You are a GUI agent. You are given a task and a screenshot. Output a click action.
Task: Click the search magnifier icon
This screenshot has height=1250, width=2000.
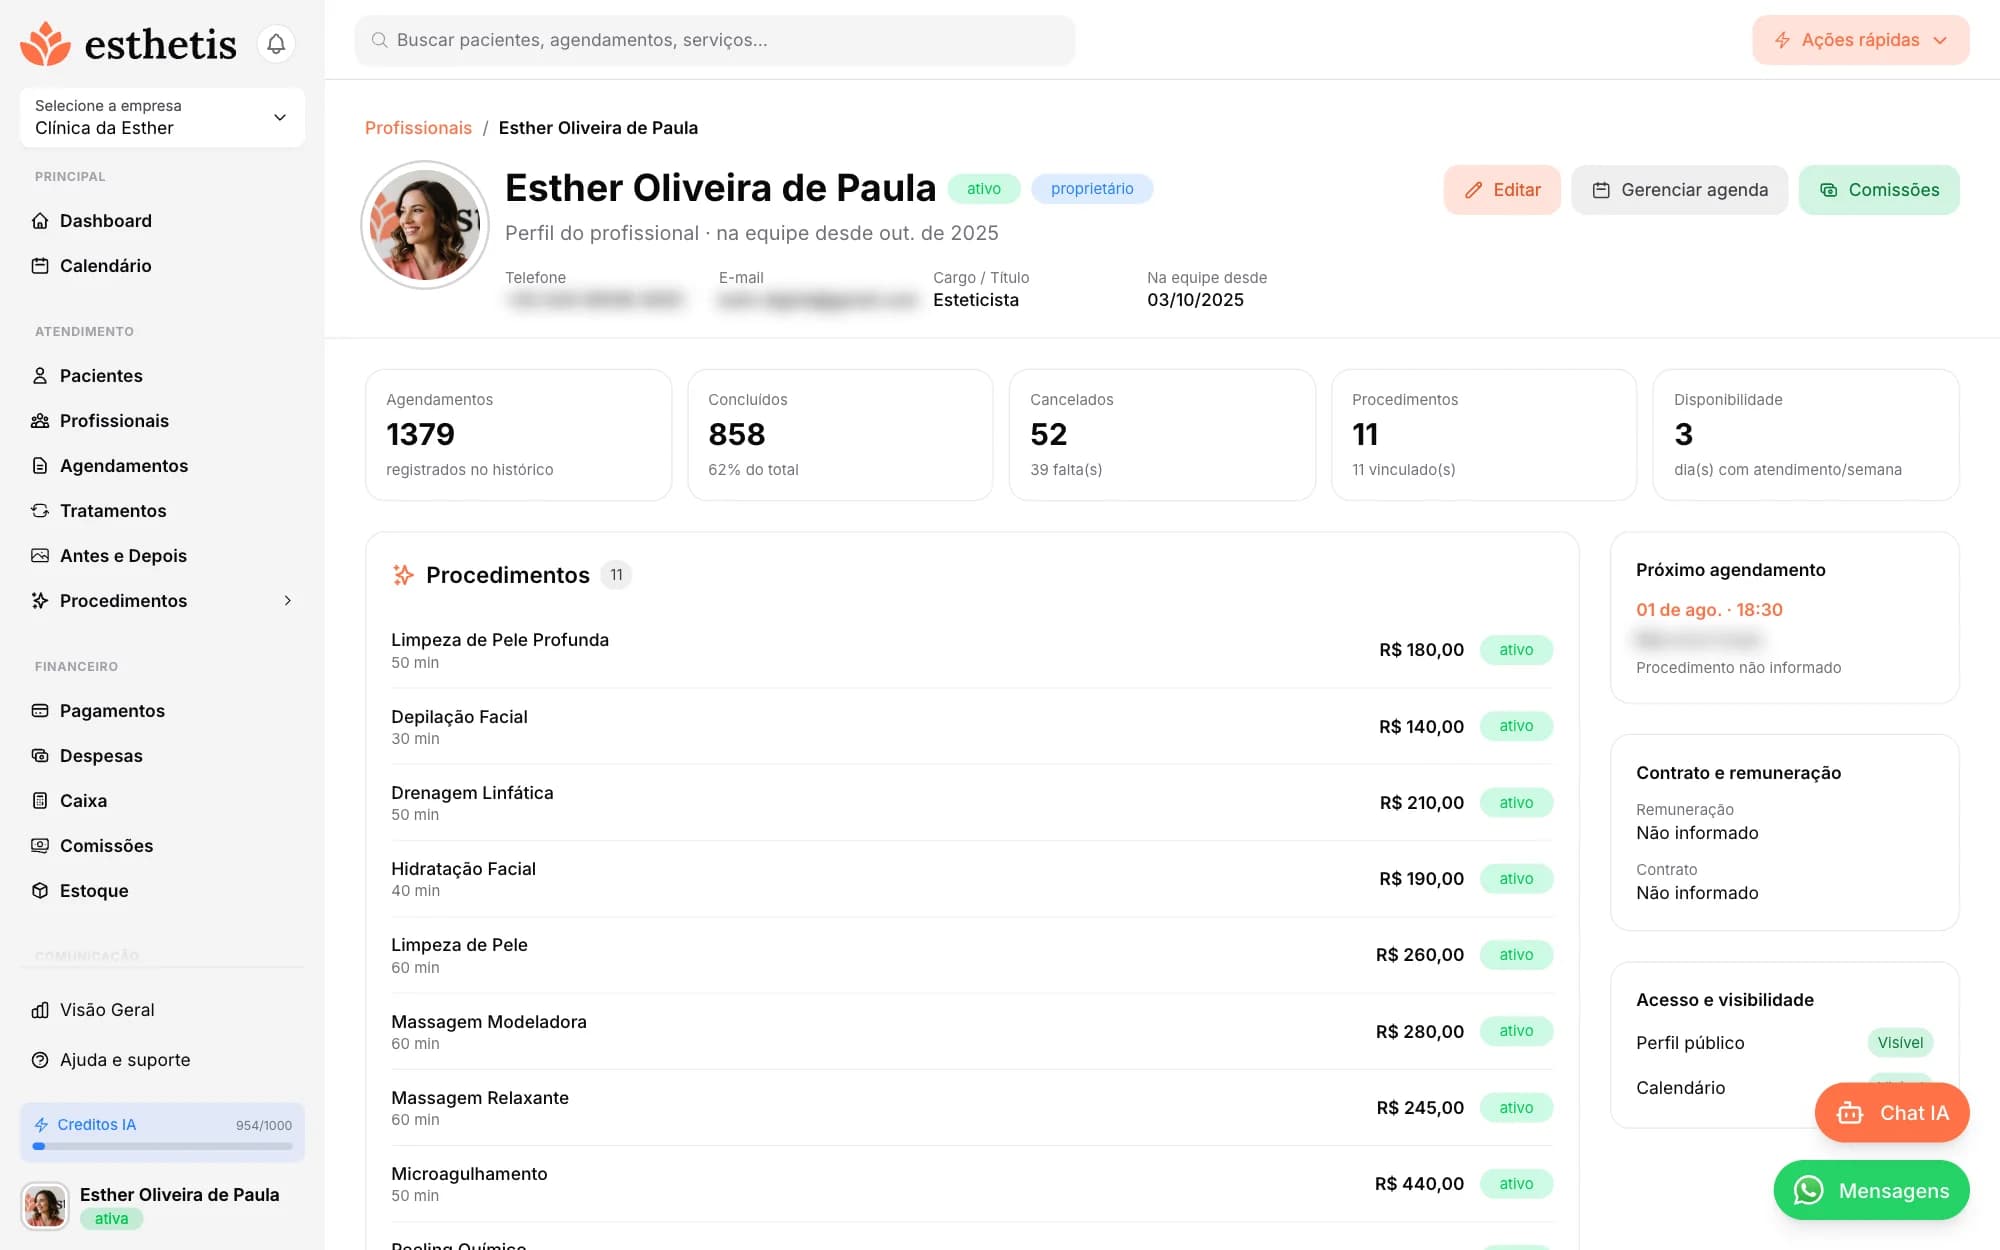tap(380, 40)
